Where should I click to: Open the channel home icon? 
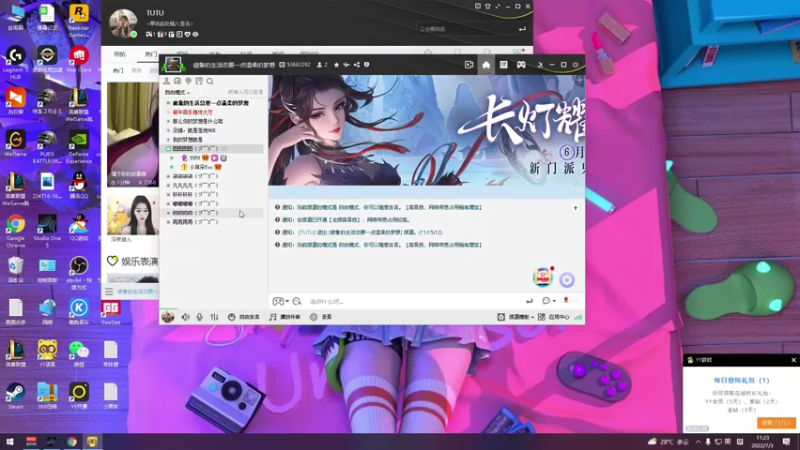[x=486, y=65]
